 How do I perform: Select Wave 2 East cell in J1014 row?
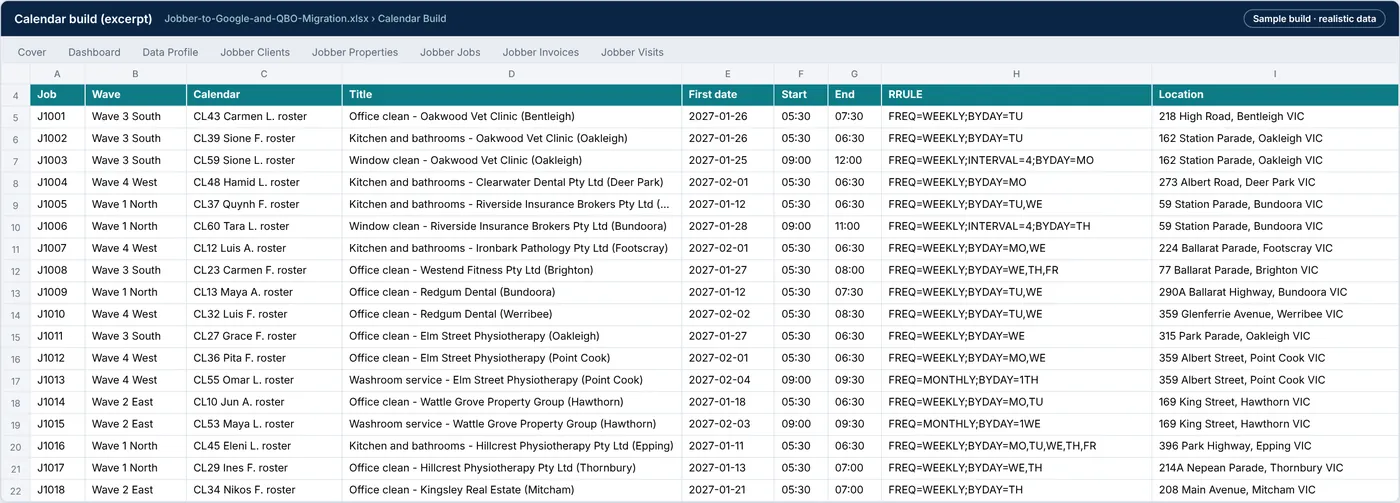[x=136, y=403]
